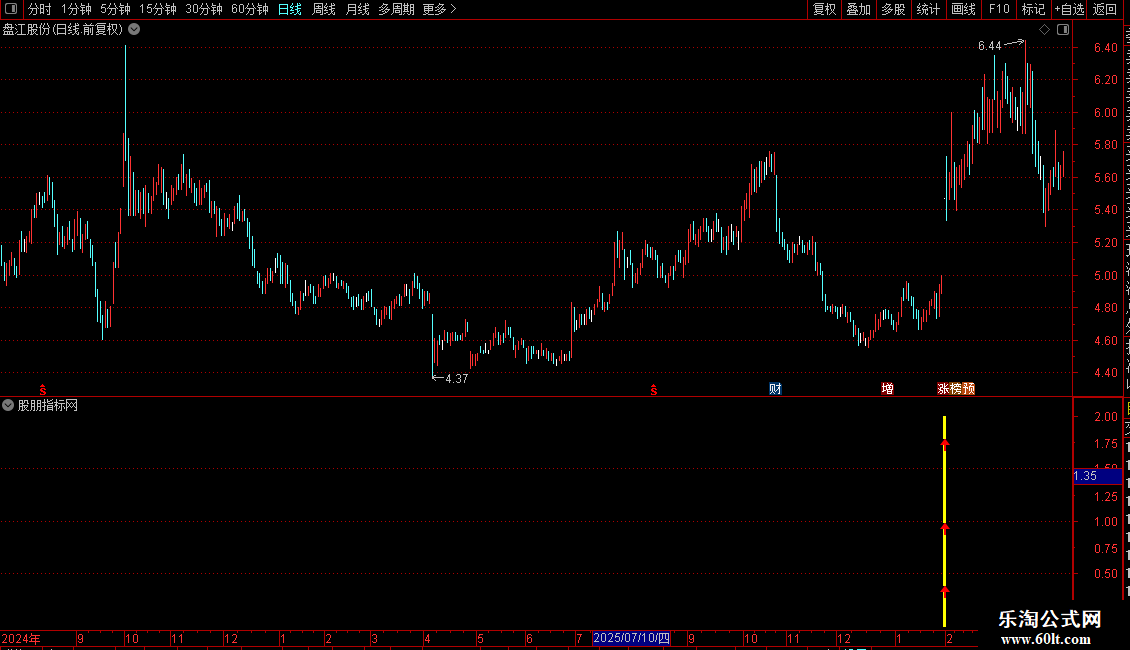Collapse the 股朋指标网 indicator panel chevron

click(8, 406)
